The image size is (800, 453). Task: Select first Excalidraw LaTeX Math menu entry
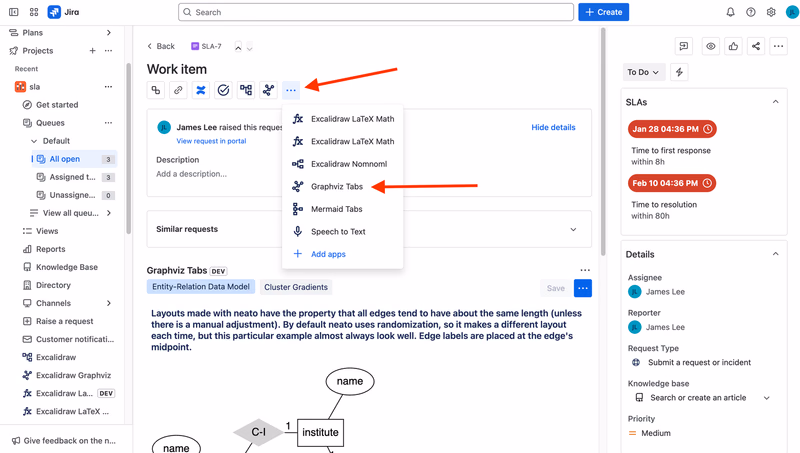click(x=342, y=119)
